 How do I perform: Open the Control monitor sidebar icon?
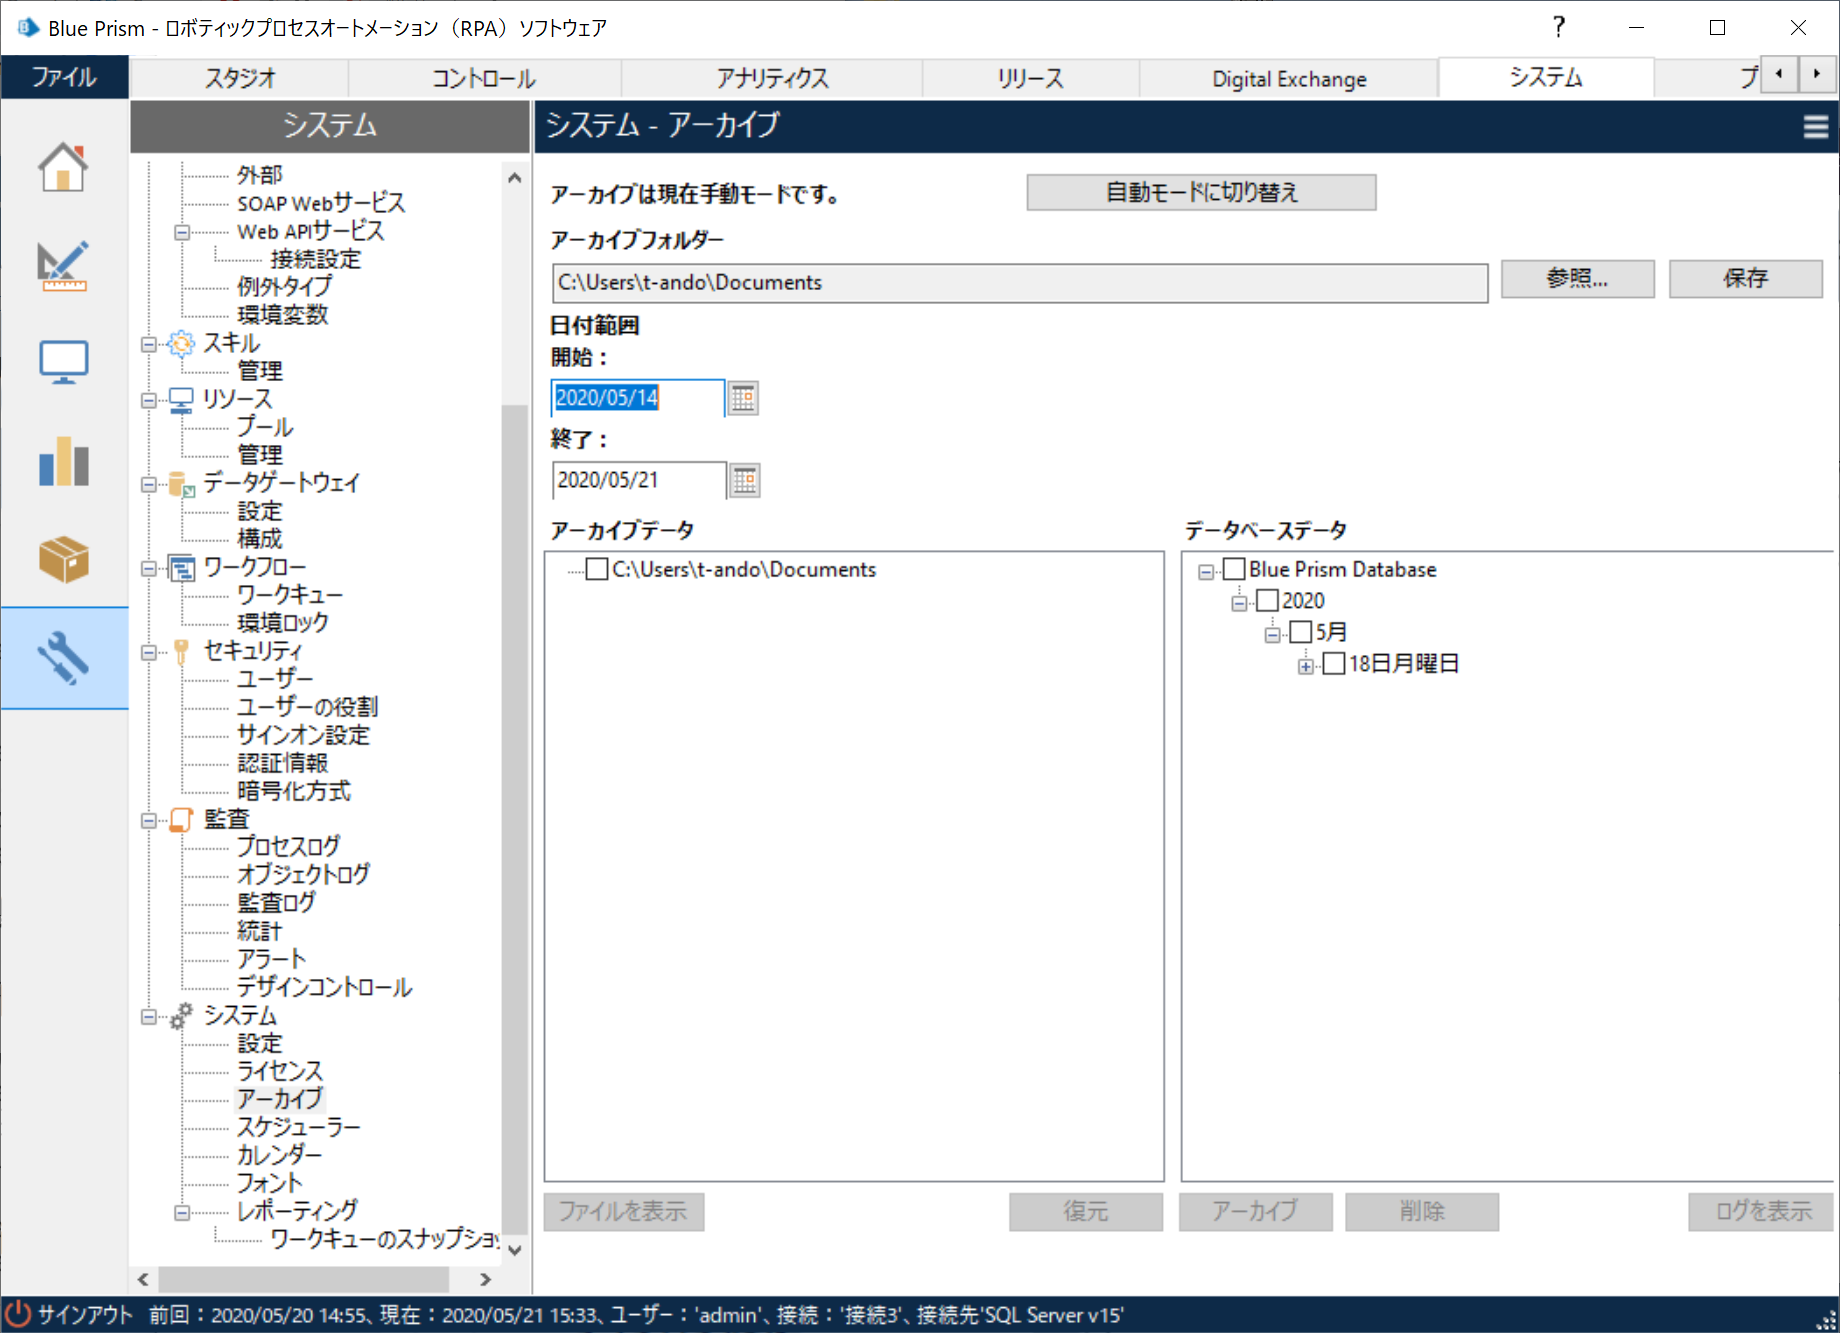coord(63,362)
